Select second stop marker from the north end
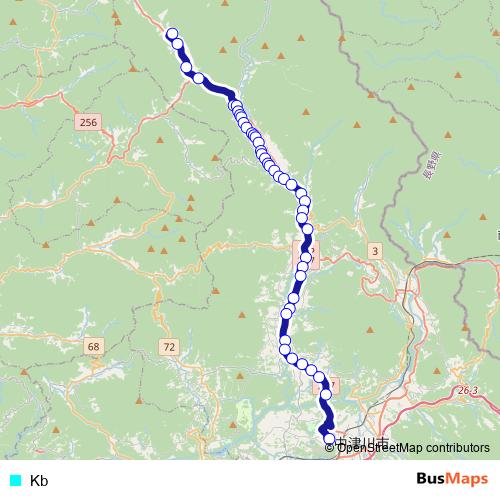This screenshot has width=500, height=500. coord(177,44)
